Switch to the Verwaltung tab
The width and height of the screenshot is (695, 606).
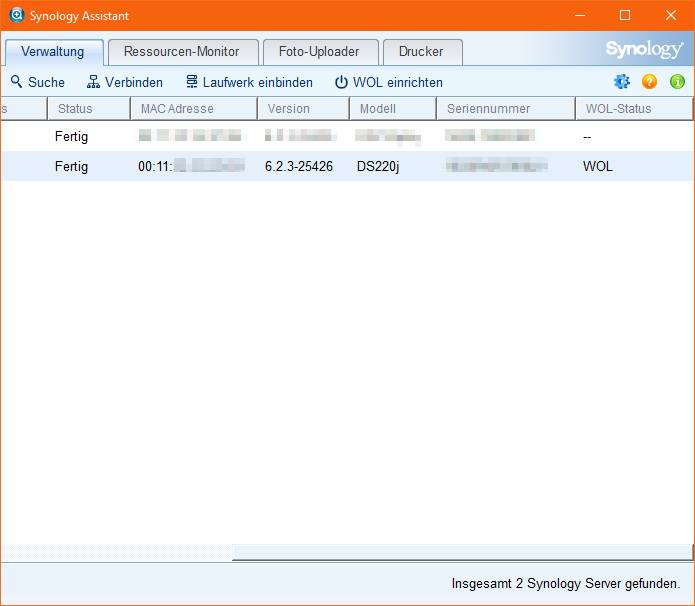53,52
